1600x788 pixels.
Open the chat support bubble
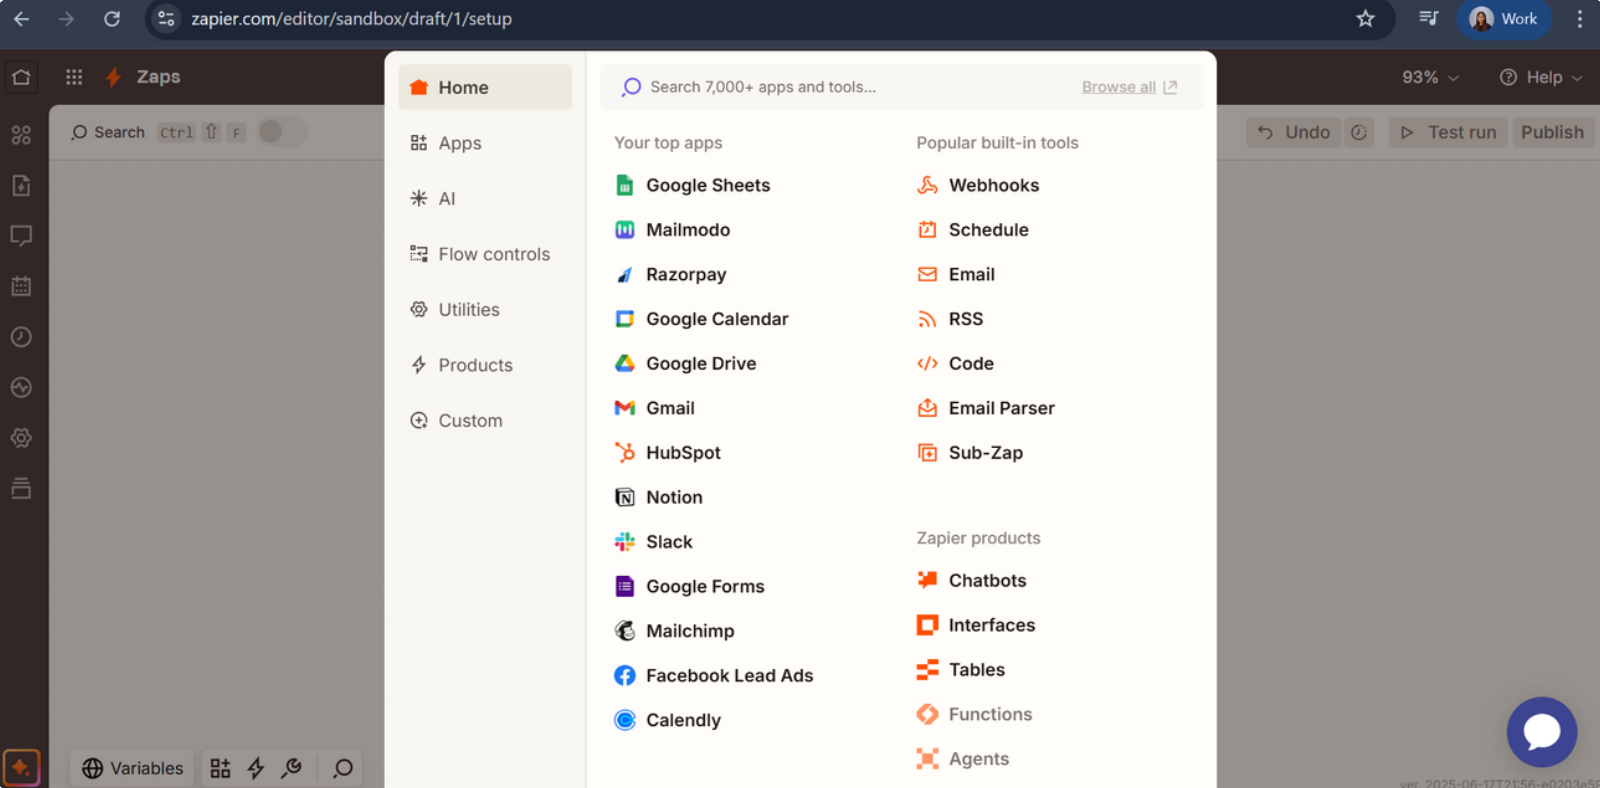pyautogui.click(x=1542, y=732)
